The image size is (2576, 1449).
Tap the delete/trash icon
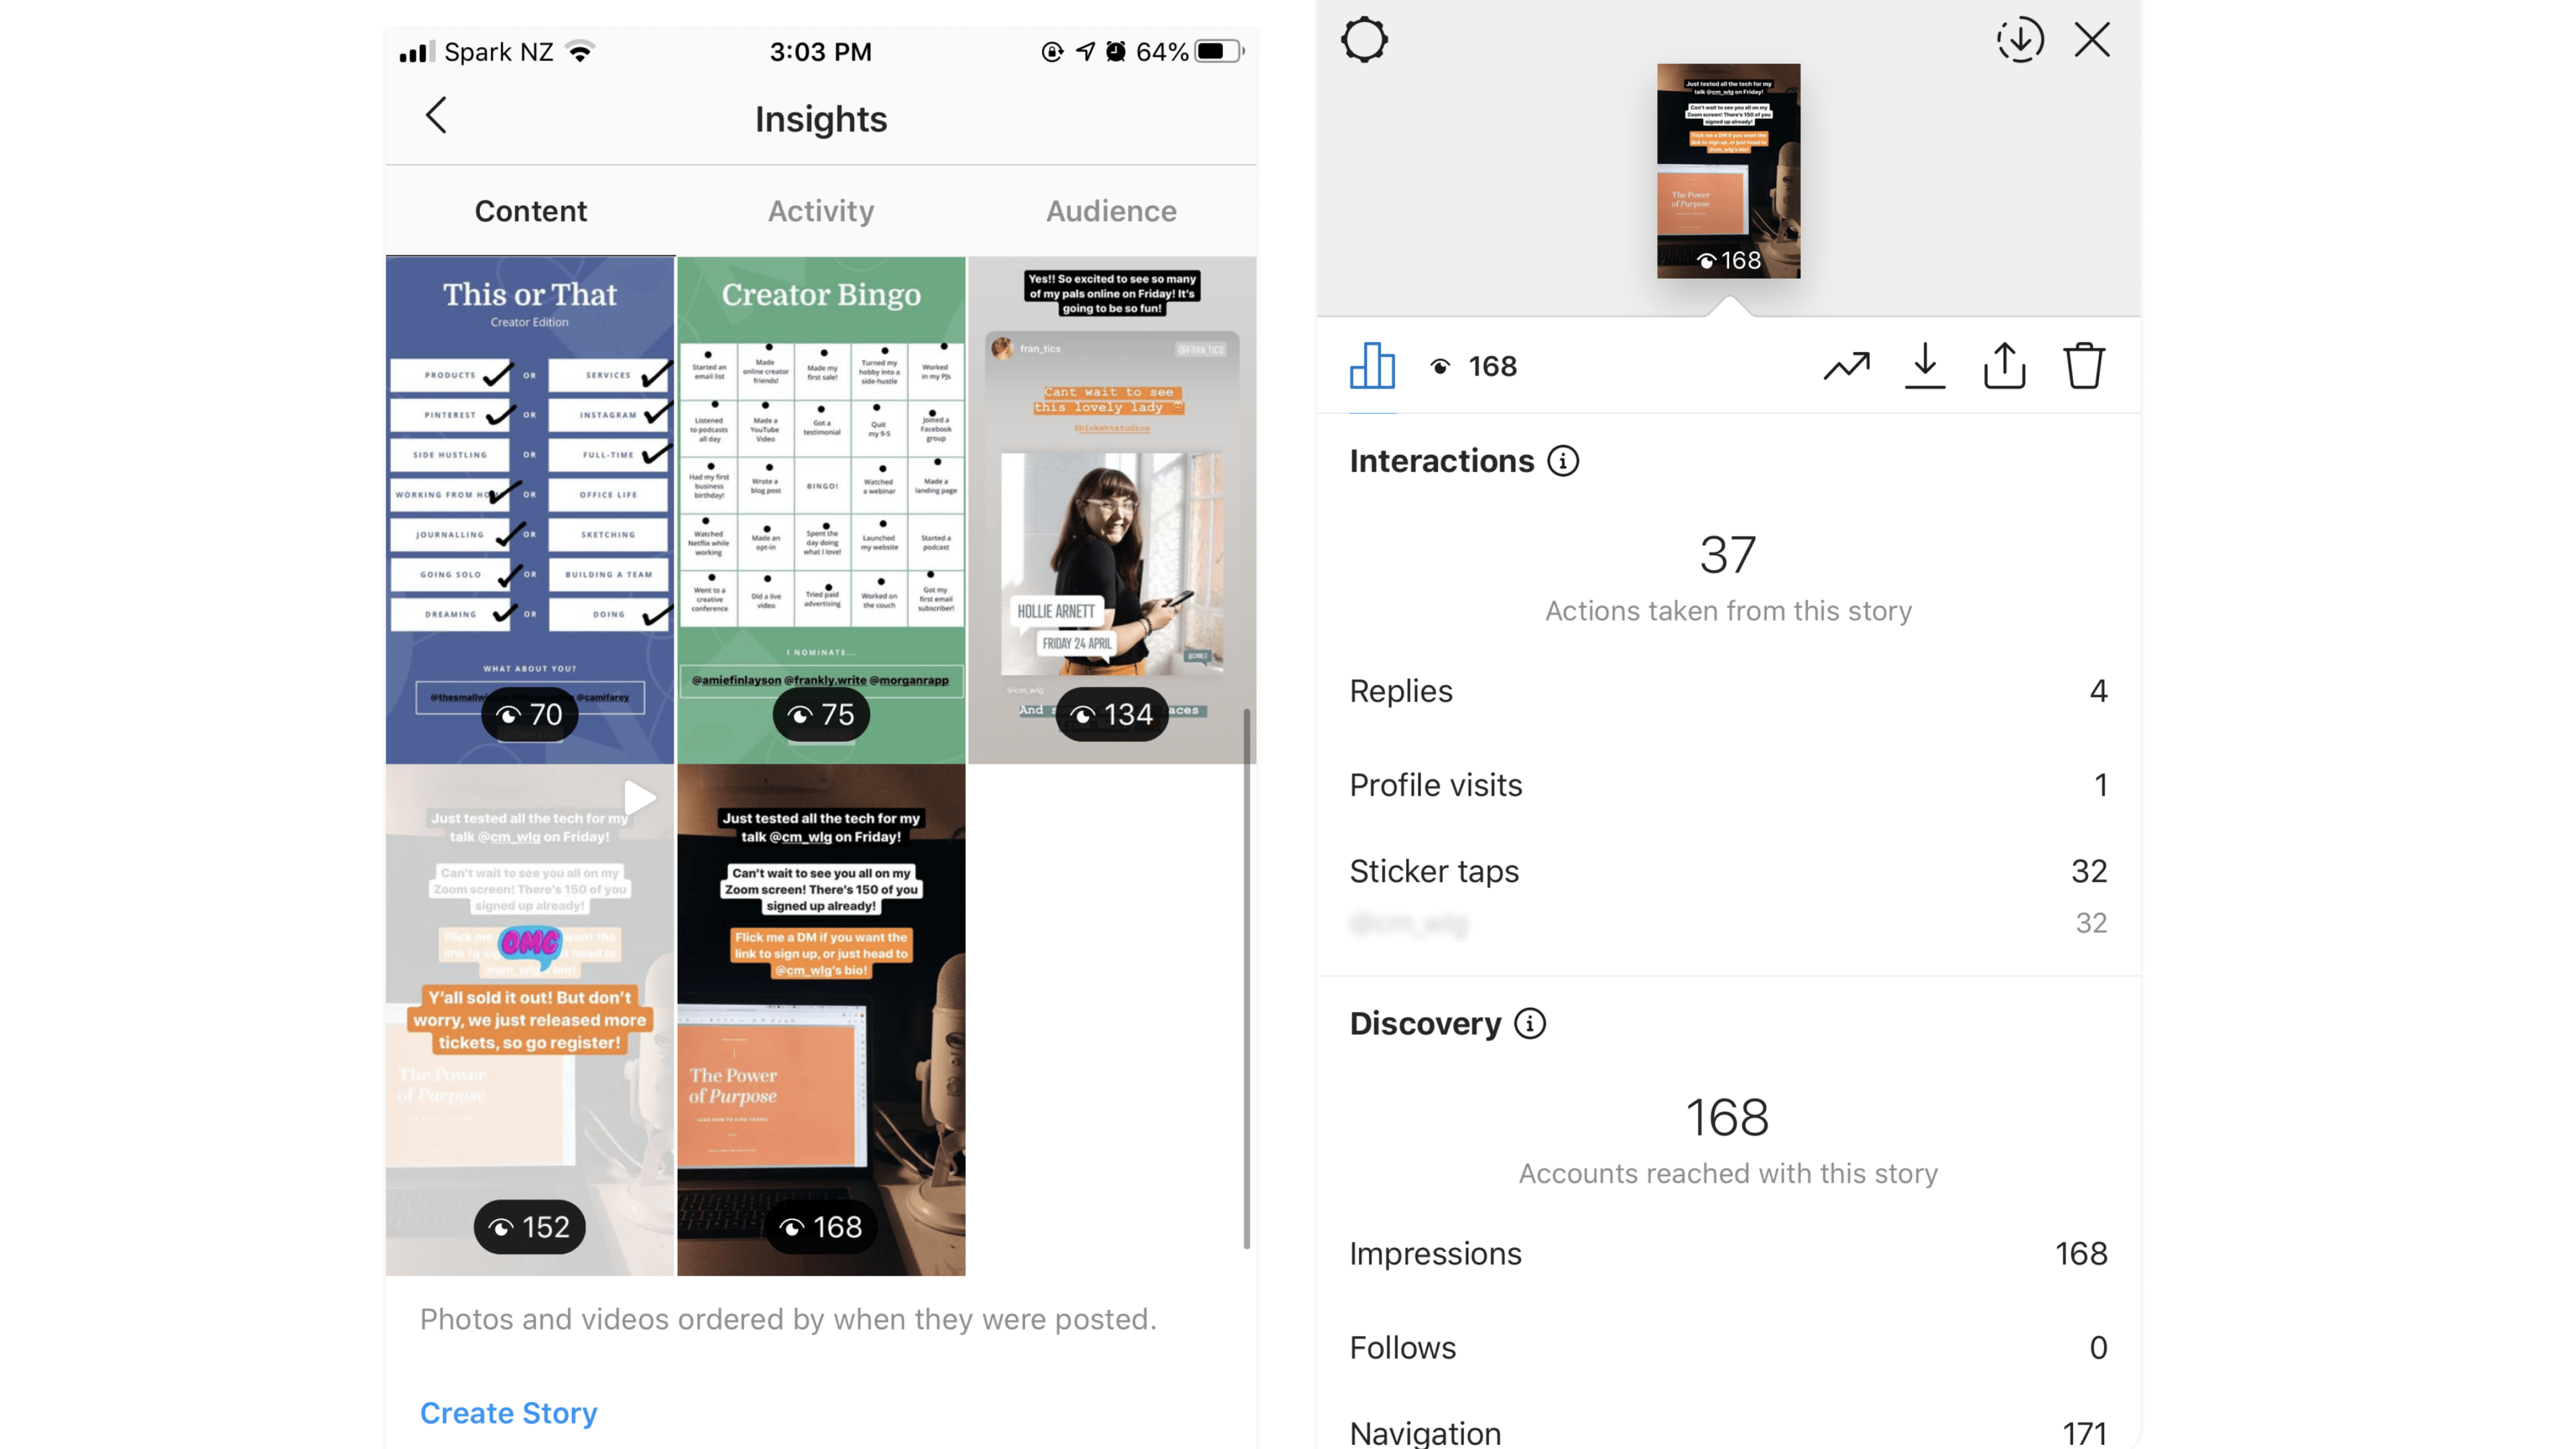point(2084,366)
